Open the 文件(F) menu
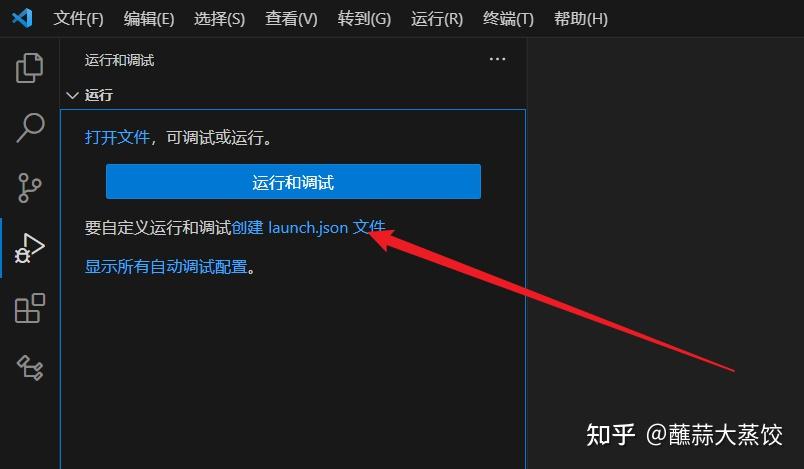The image size is (804, 469). coord(78,19)
